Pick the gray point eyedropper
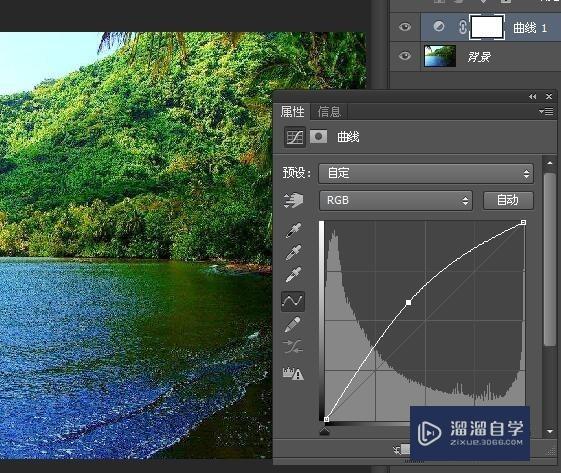Viewport: 561px width, 473px height. (293, 253)
